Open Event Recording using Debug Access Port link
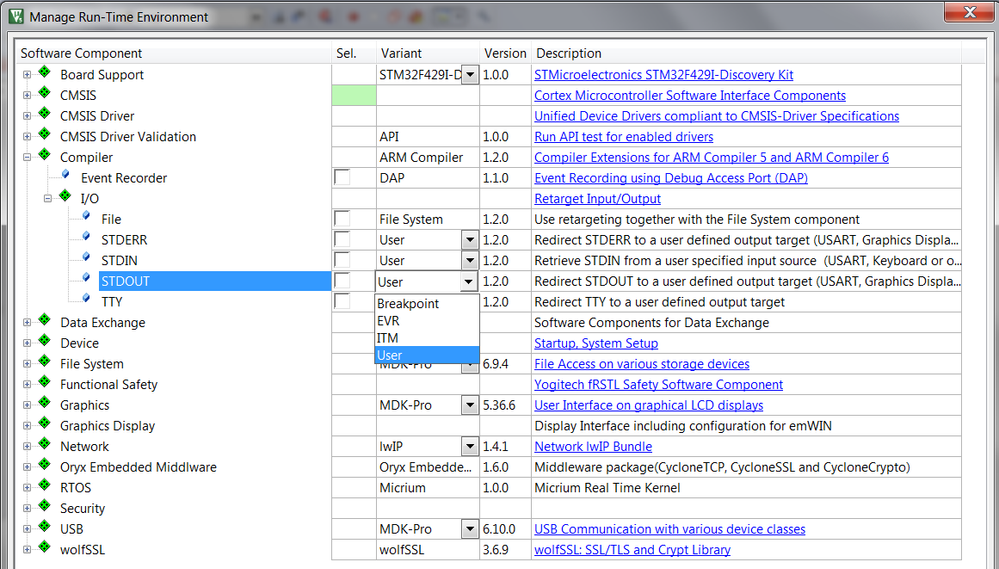 [671, 178]
